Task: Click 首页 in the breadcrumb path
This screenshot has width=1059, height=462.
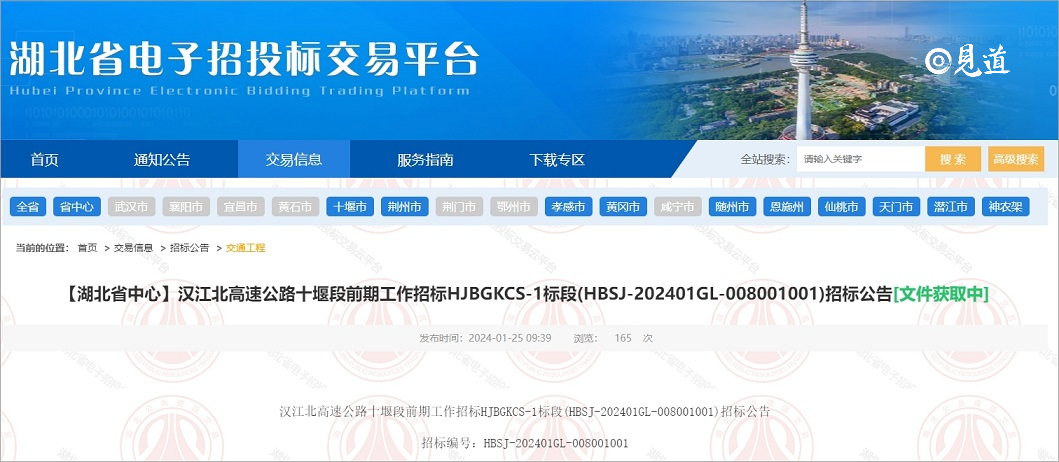Action: (87, 247)
